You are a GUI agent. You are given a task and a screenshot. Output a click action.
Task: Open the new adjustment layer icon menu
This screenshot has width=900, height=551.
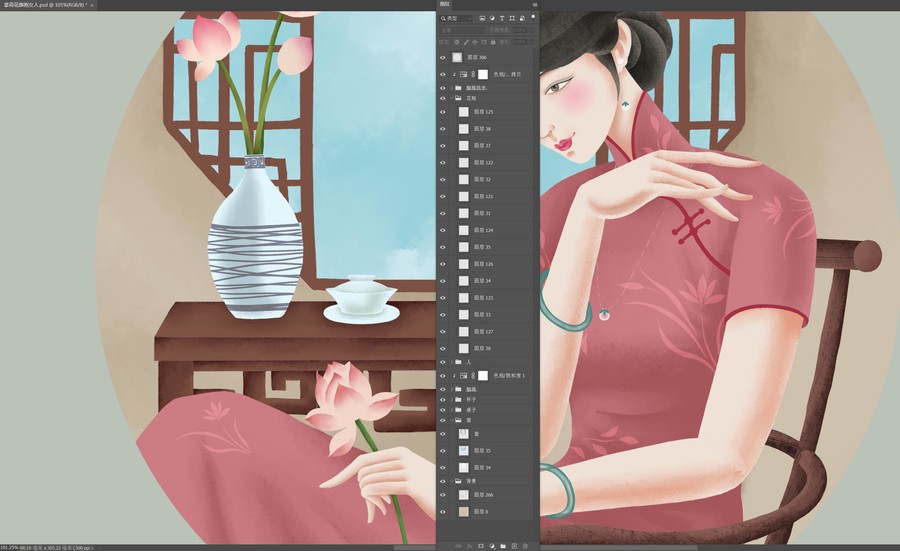click(492, 546)
